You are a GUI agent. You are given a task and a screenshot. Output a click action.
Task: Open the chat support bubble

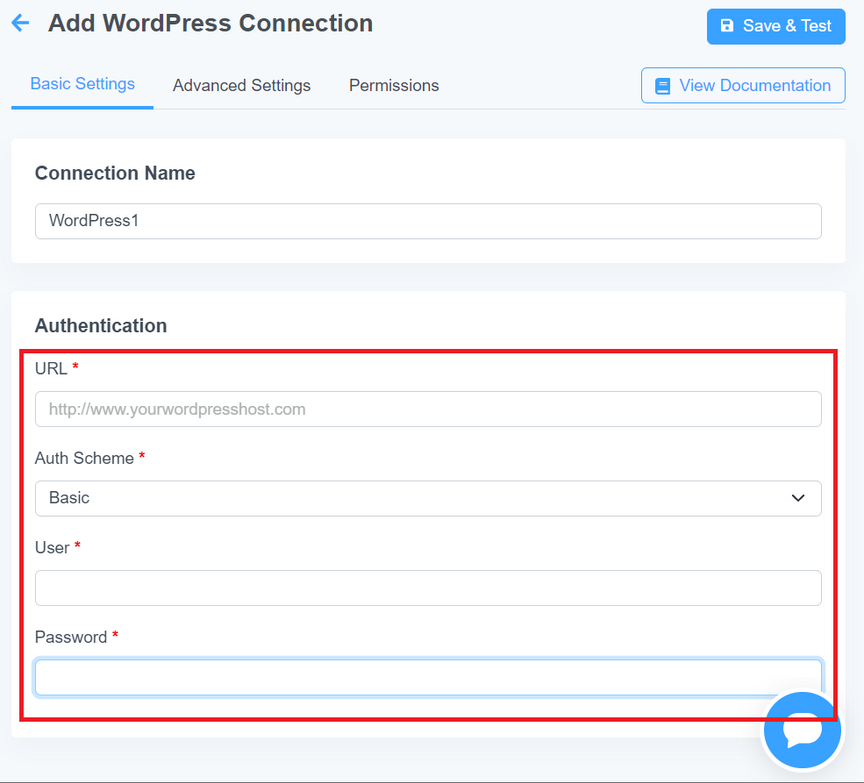pyautogui.click(x=802, y=730)
